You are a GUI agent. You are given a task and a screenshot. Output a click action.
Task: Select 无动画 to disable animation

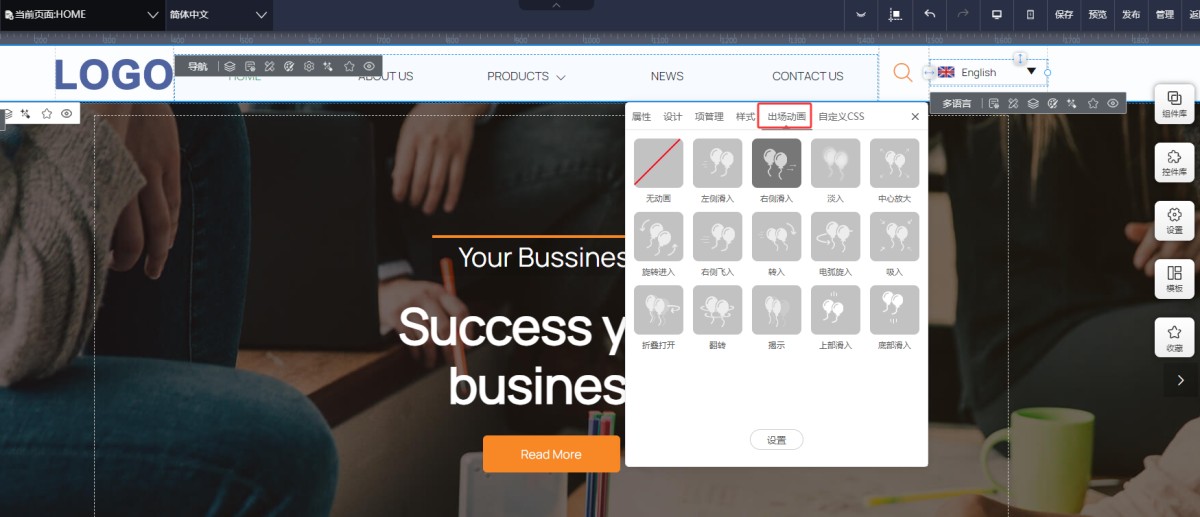tap(658, 163)
